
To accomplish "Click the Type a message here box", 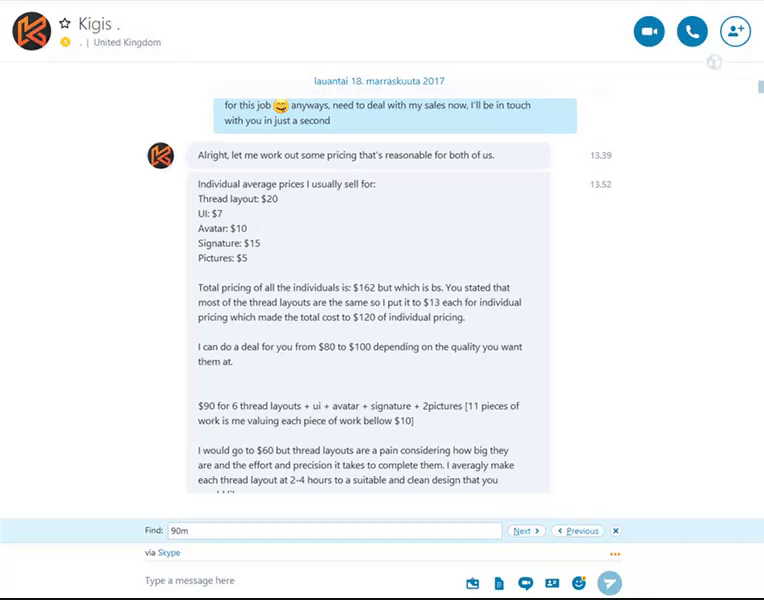I will coord(302,581).
